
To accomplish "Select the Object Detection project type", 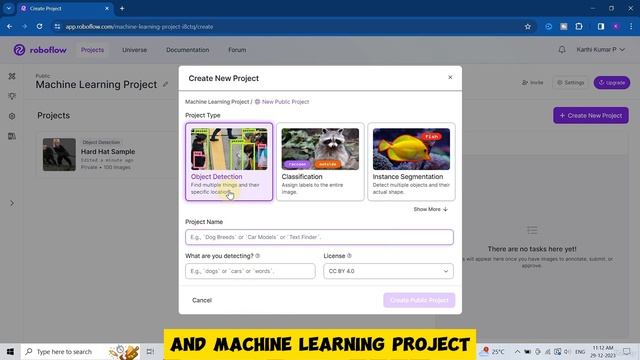I will click(229, 162).
